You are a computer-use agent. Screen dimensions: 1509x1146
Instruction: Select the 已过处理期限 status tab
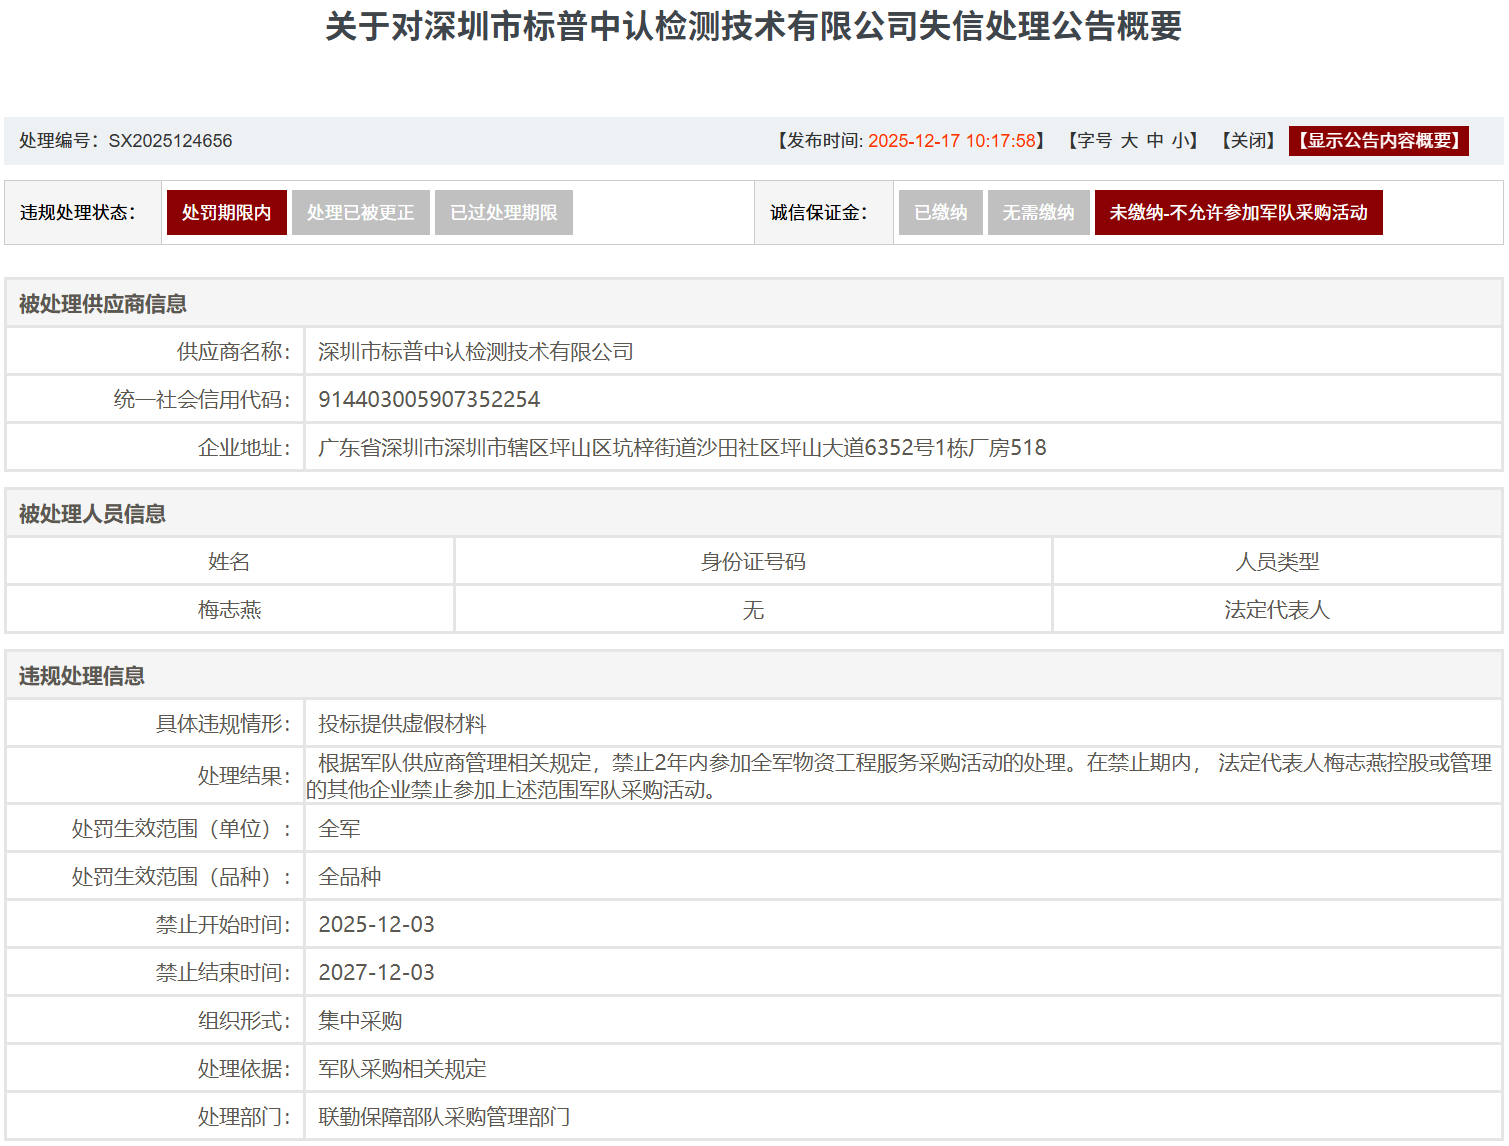tap(503, 213)
